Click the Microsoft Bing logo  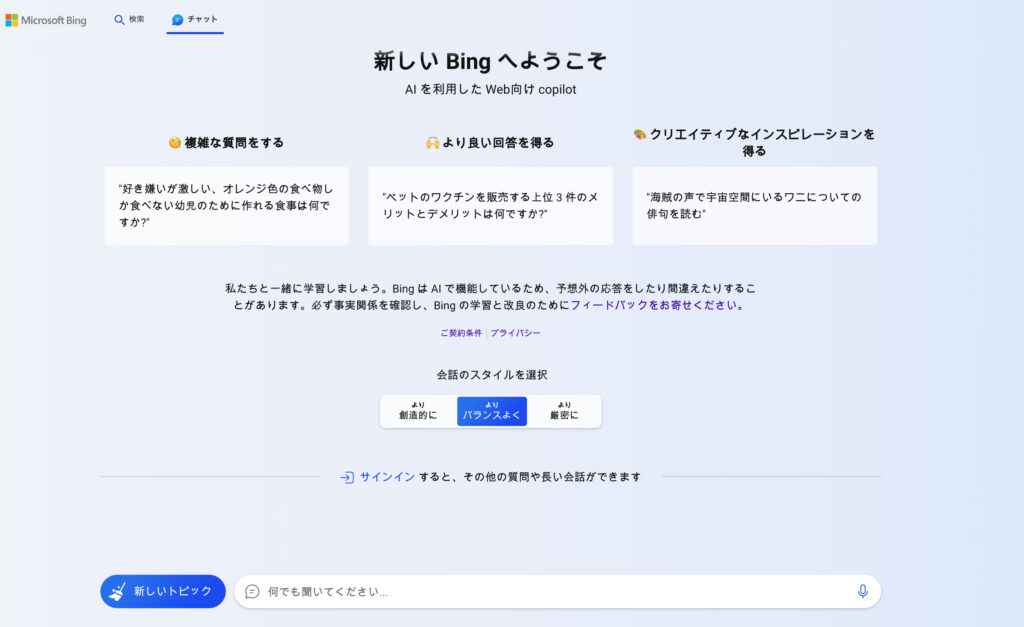tap(46, 20)
